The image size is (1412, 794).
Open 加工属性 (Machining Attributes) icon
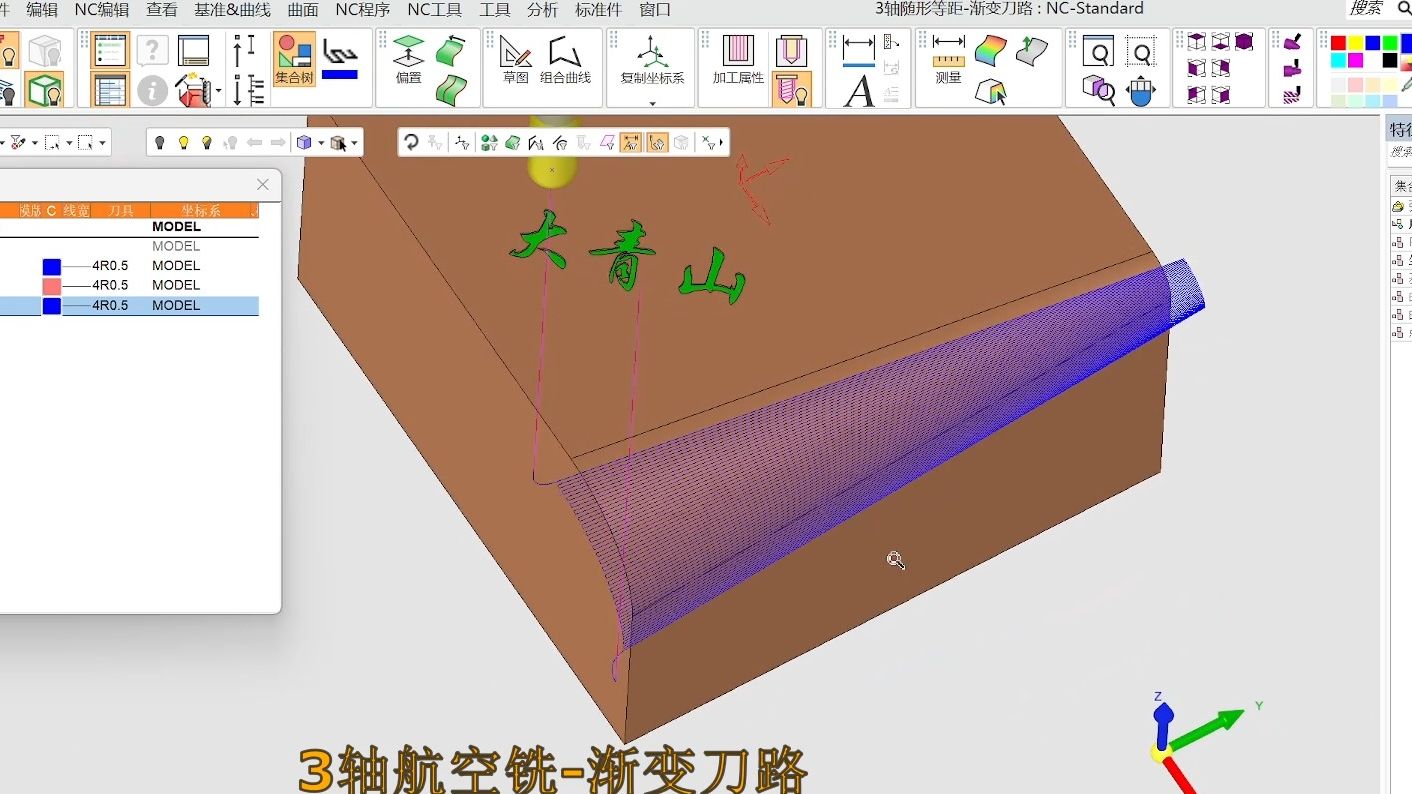[738, 58]
